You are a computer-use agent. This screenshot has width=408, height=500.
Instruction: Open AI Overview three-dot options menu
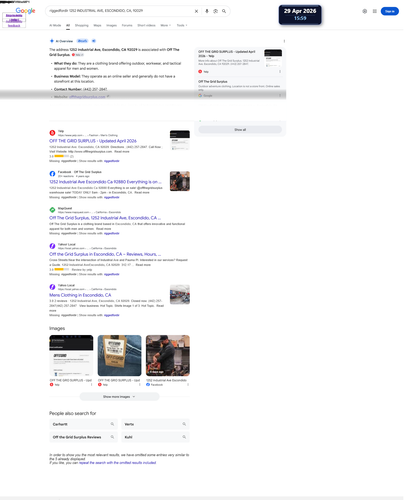pyautogui.click(x=284, y=41)
